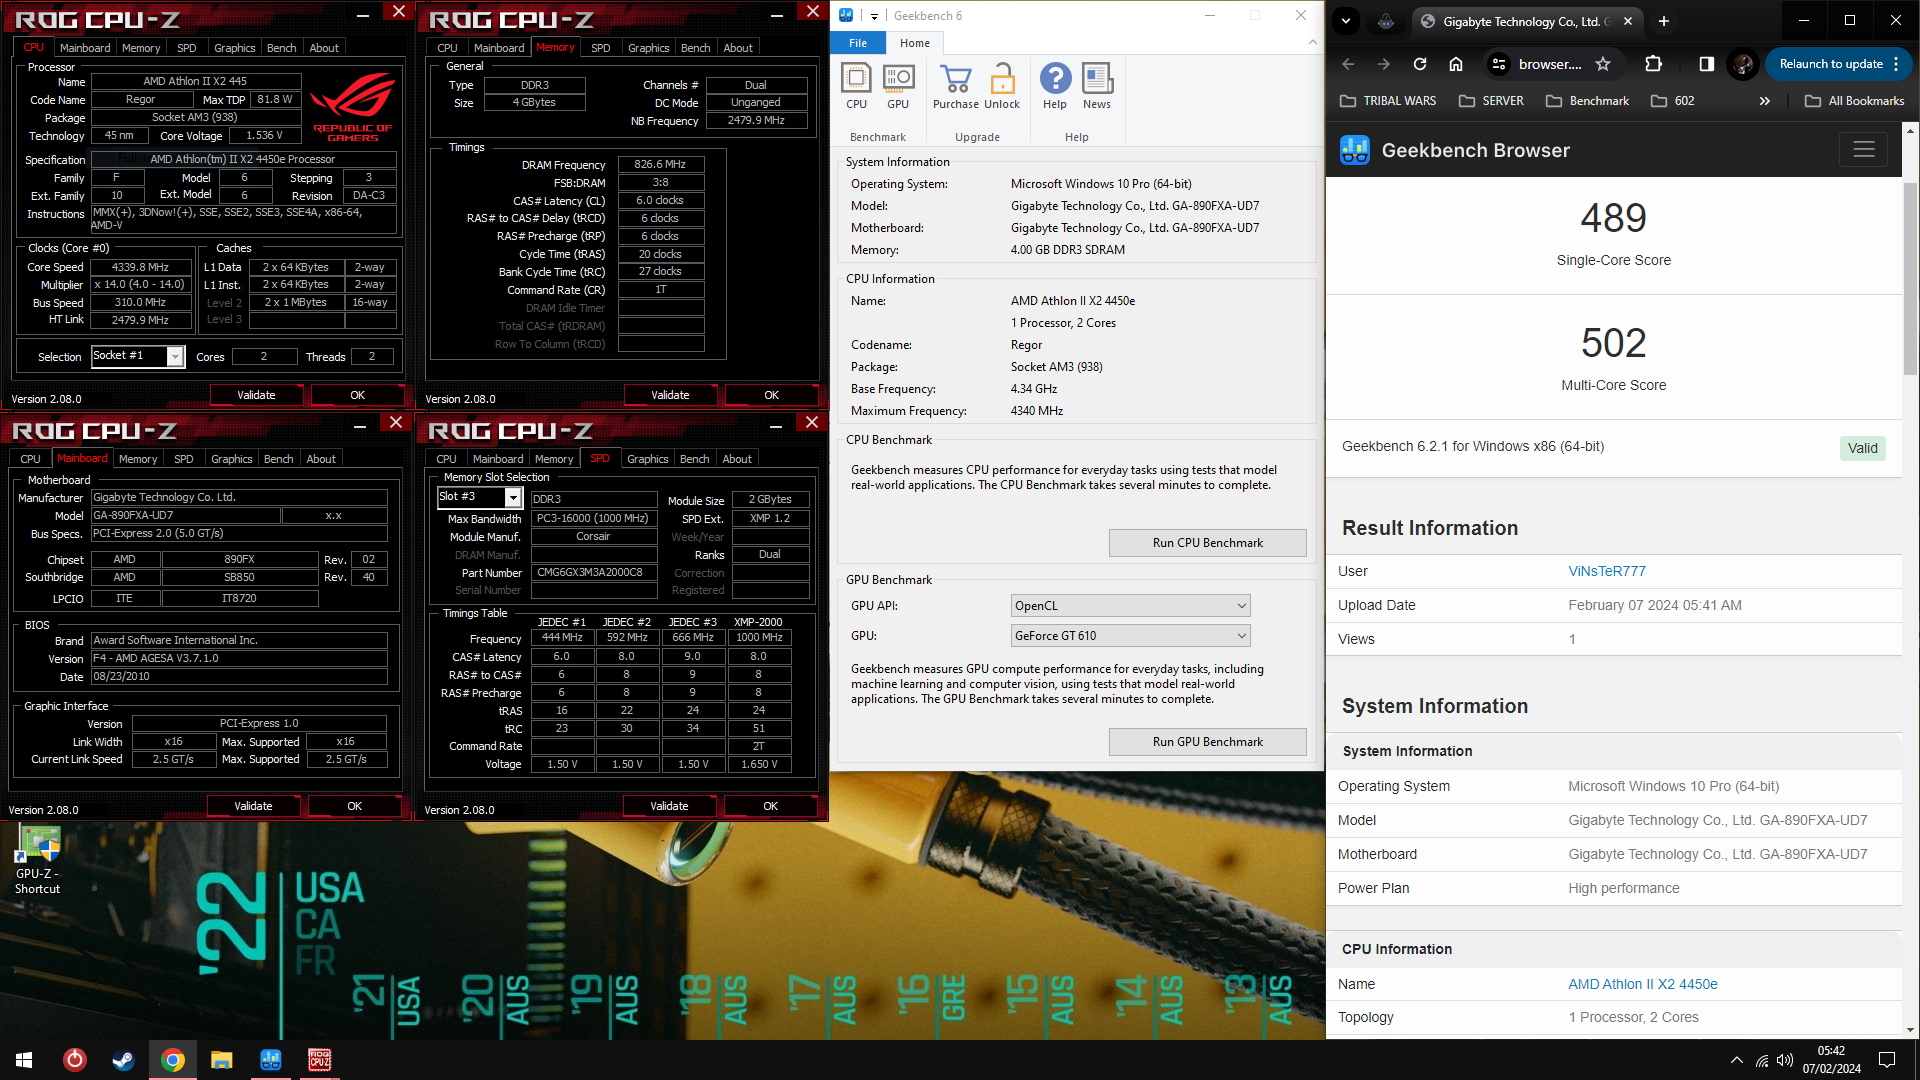The width and height of the screenshot is (1920, 1080).
Task: Show more bookmarks chevron in Chrome
Action: click(1765, 101)
